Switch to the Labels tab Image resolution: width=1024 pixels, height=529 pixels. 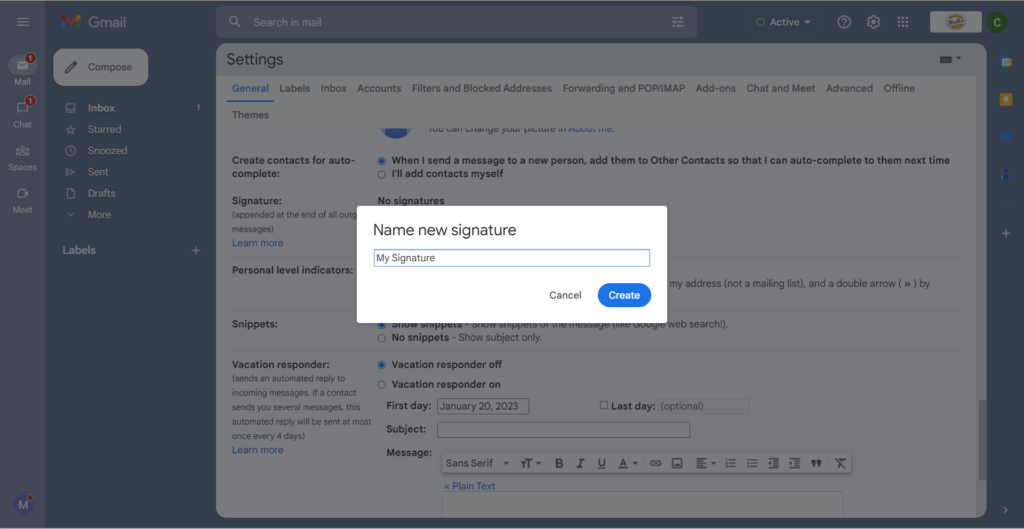click(295, 88)
